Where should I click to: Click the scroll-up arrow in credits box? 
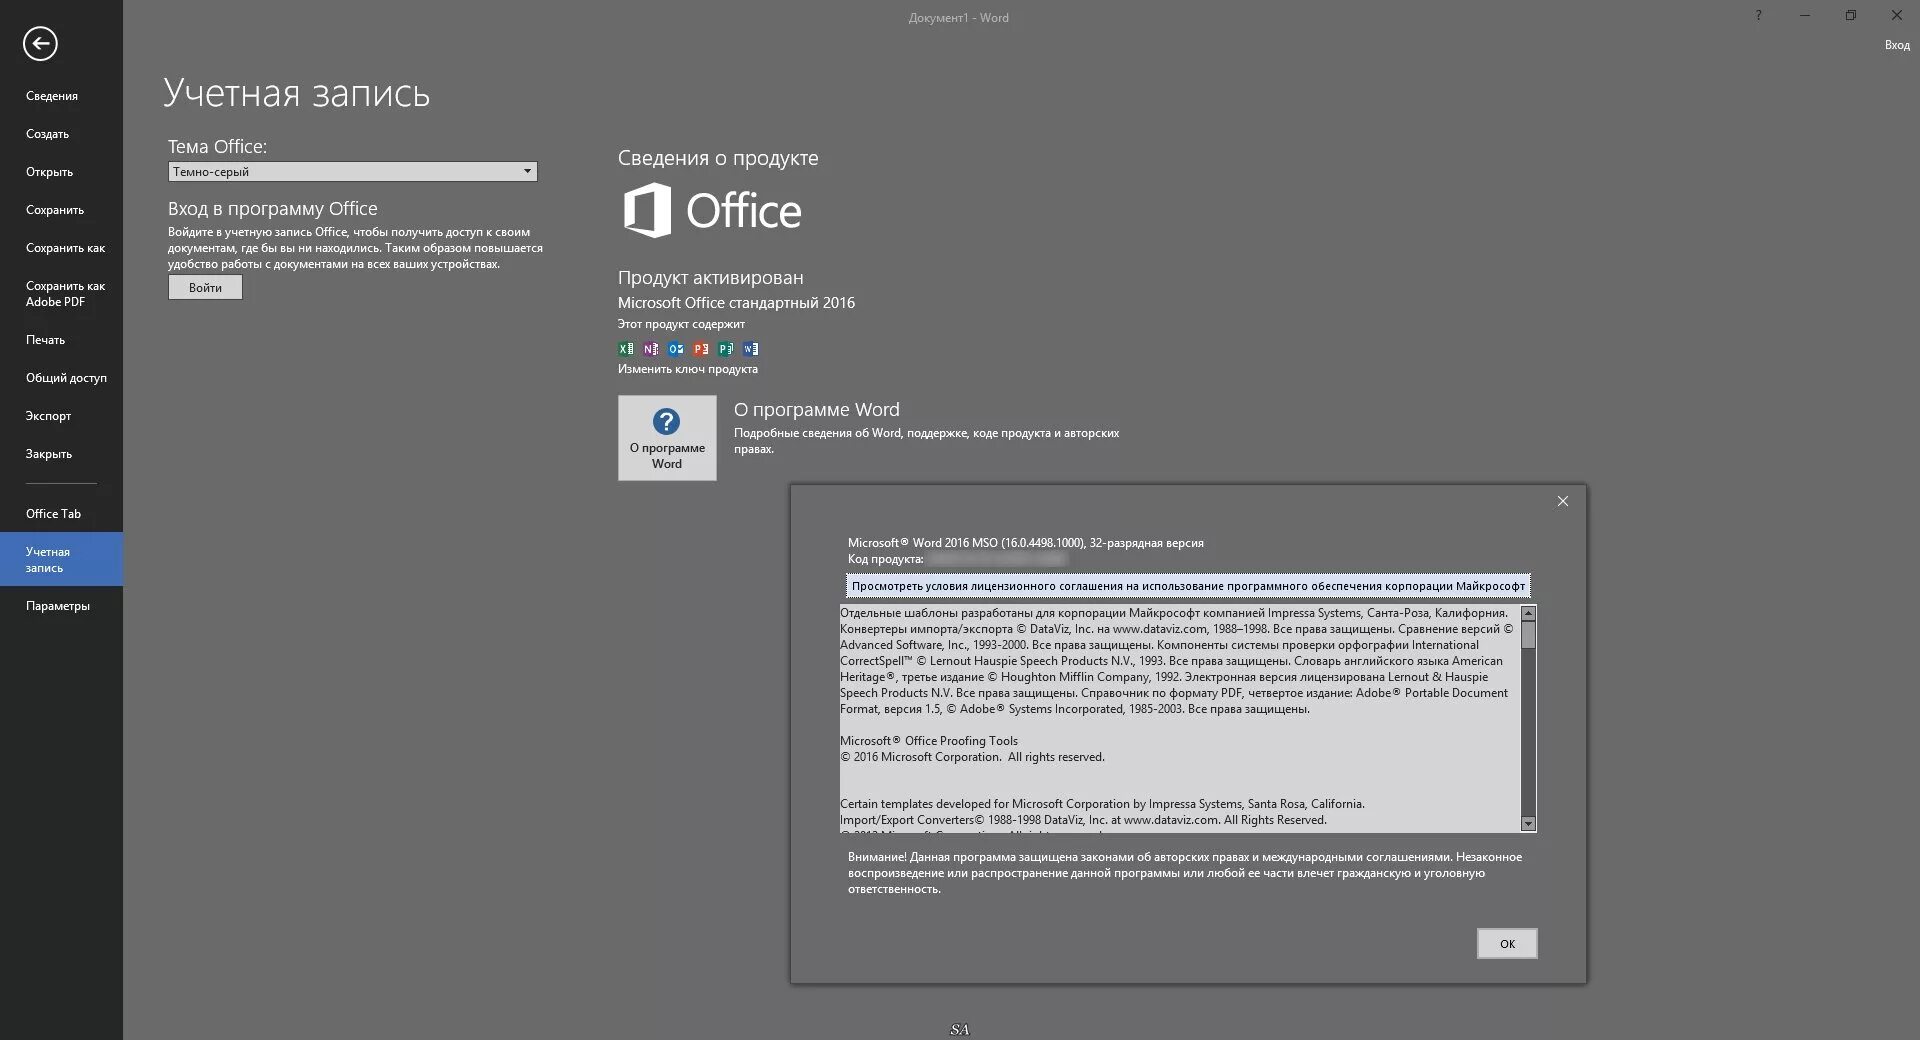tap(1528, 613)
